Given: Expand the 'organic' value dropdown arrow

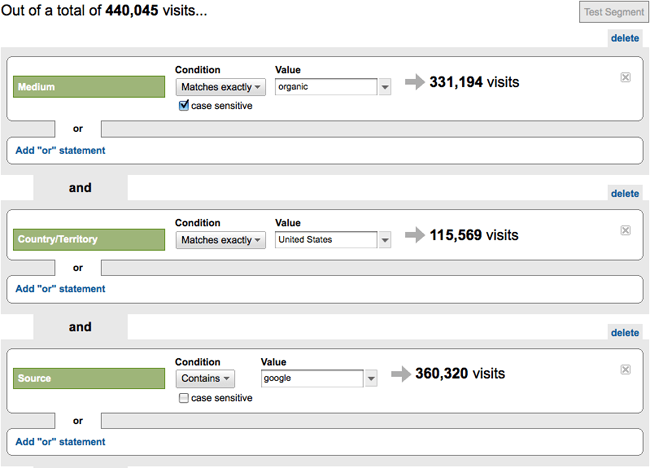Looking at the screenshot, I should pos(384,87).
